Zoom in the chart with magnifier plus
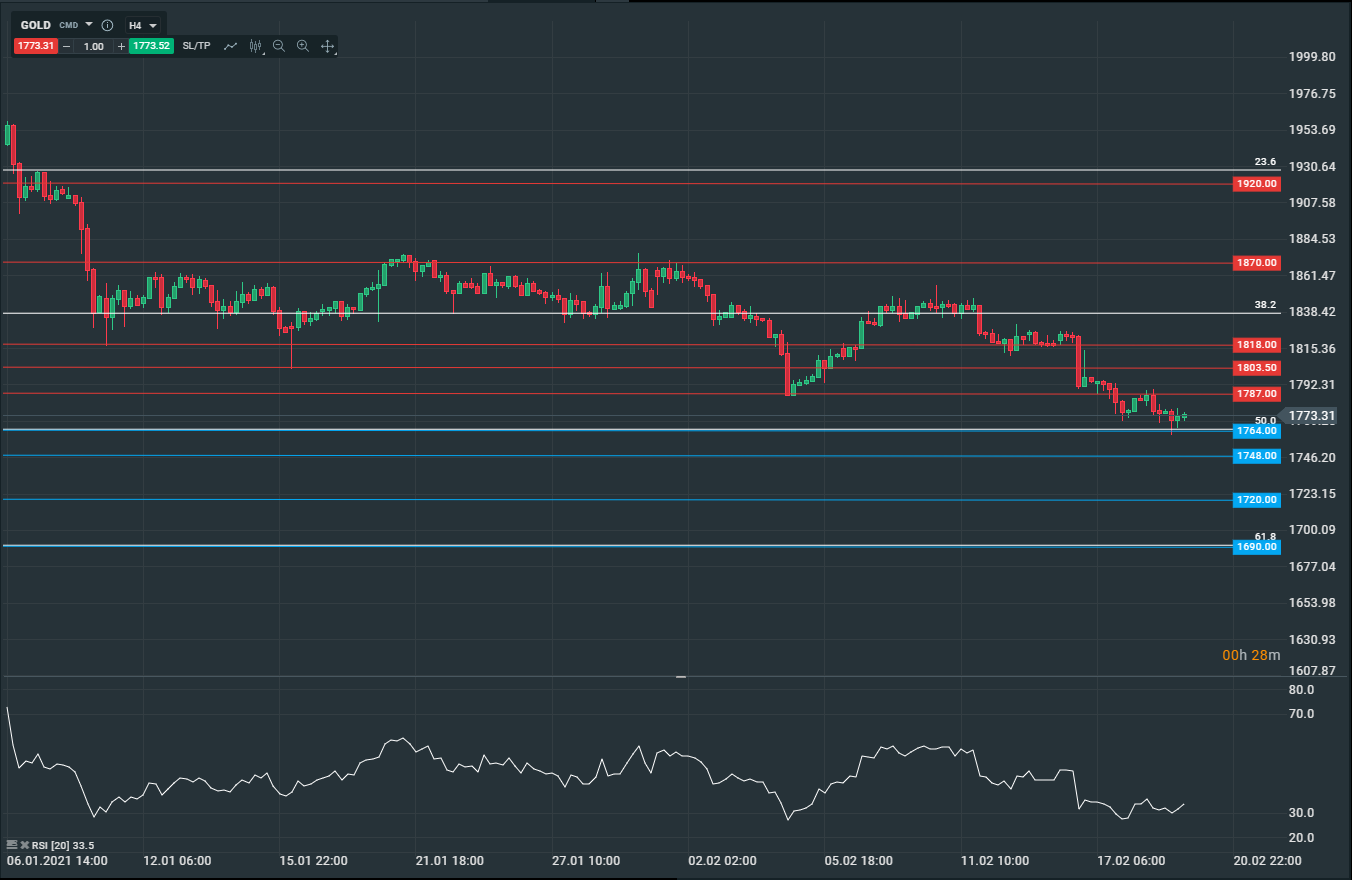The height and width of the screenshot is (880, 1352). click(x=303, y=46)
